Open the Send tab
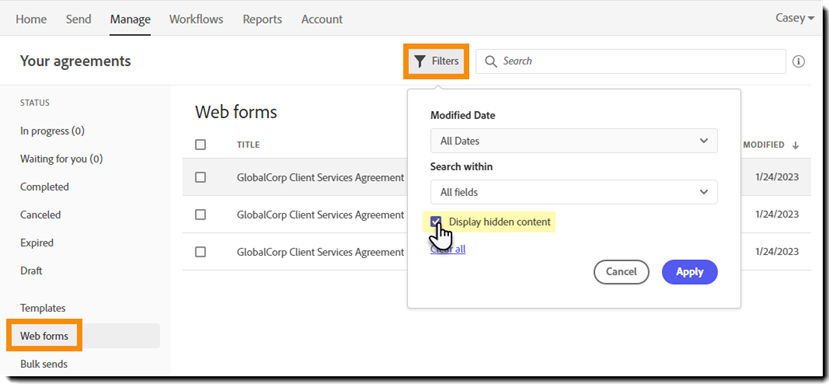The width and height of the screenshot is (829, 384). click(x=78, y=19)
